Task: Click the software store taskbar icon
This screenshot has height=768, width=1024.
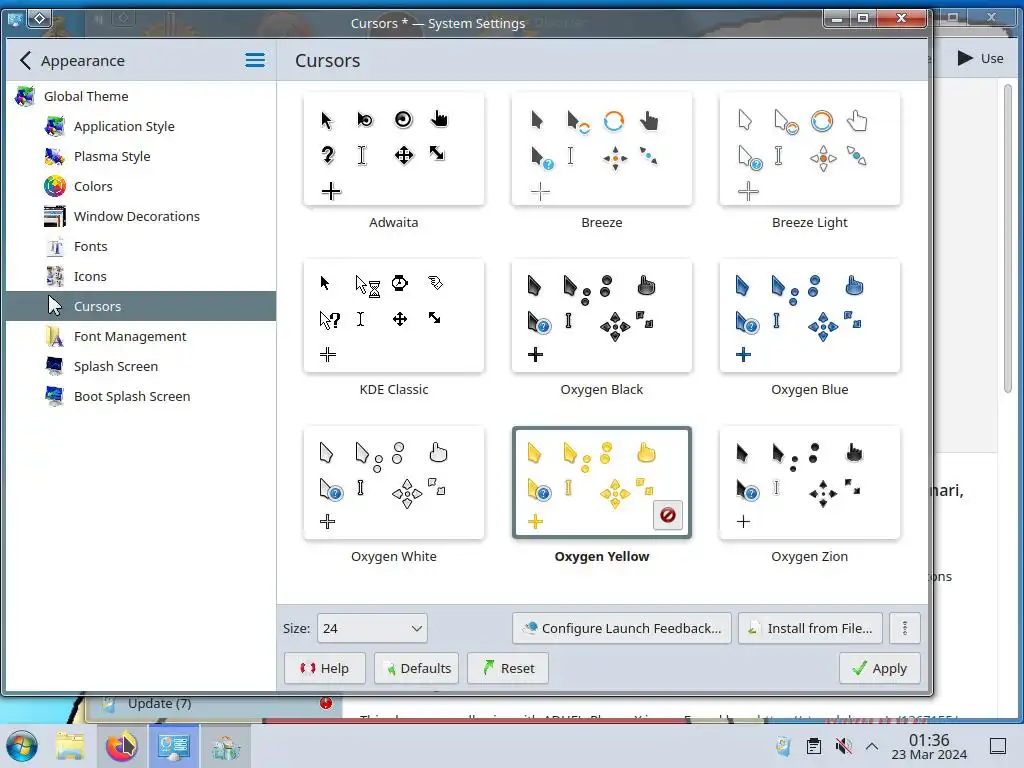Action: point(226,746)
